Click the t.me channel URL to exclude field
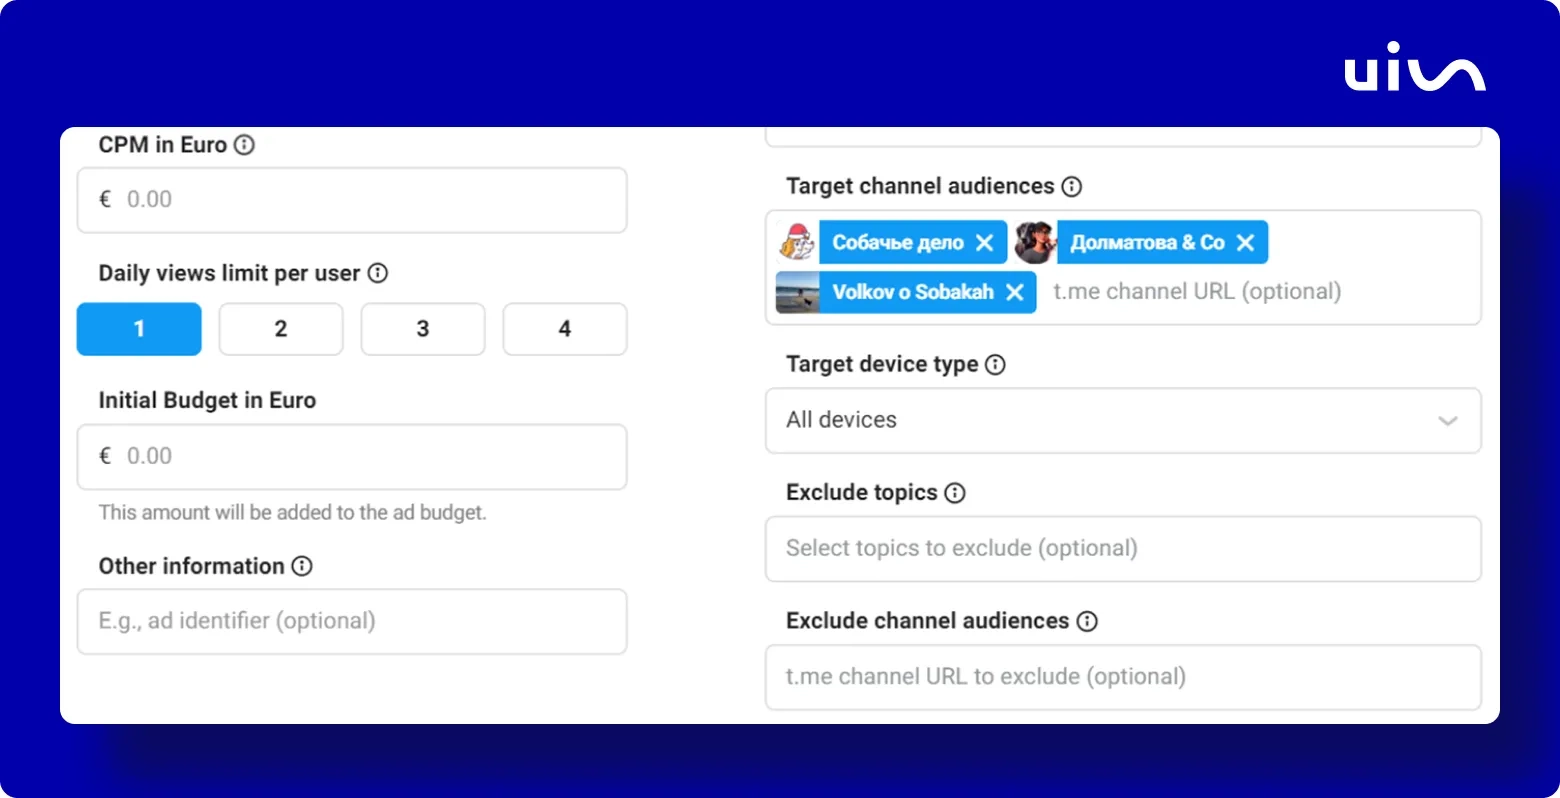1560x798 pixels. pyautogui.click(x=1123, y=677)
